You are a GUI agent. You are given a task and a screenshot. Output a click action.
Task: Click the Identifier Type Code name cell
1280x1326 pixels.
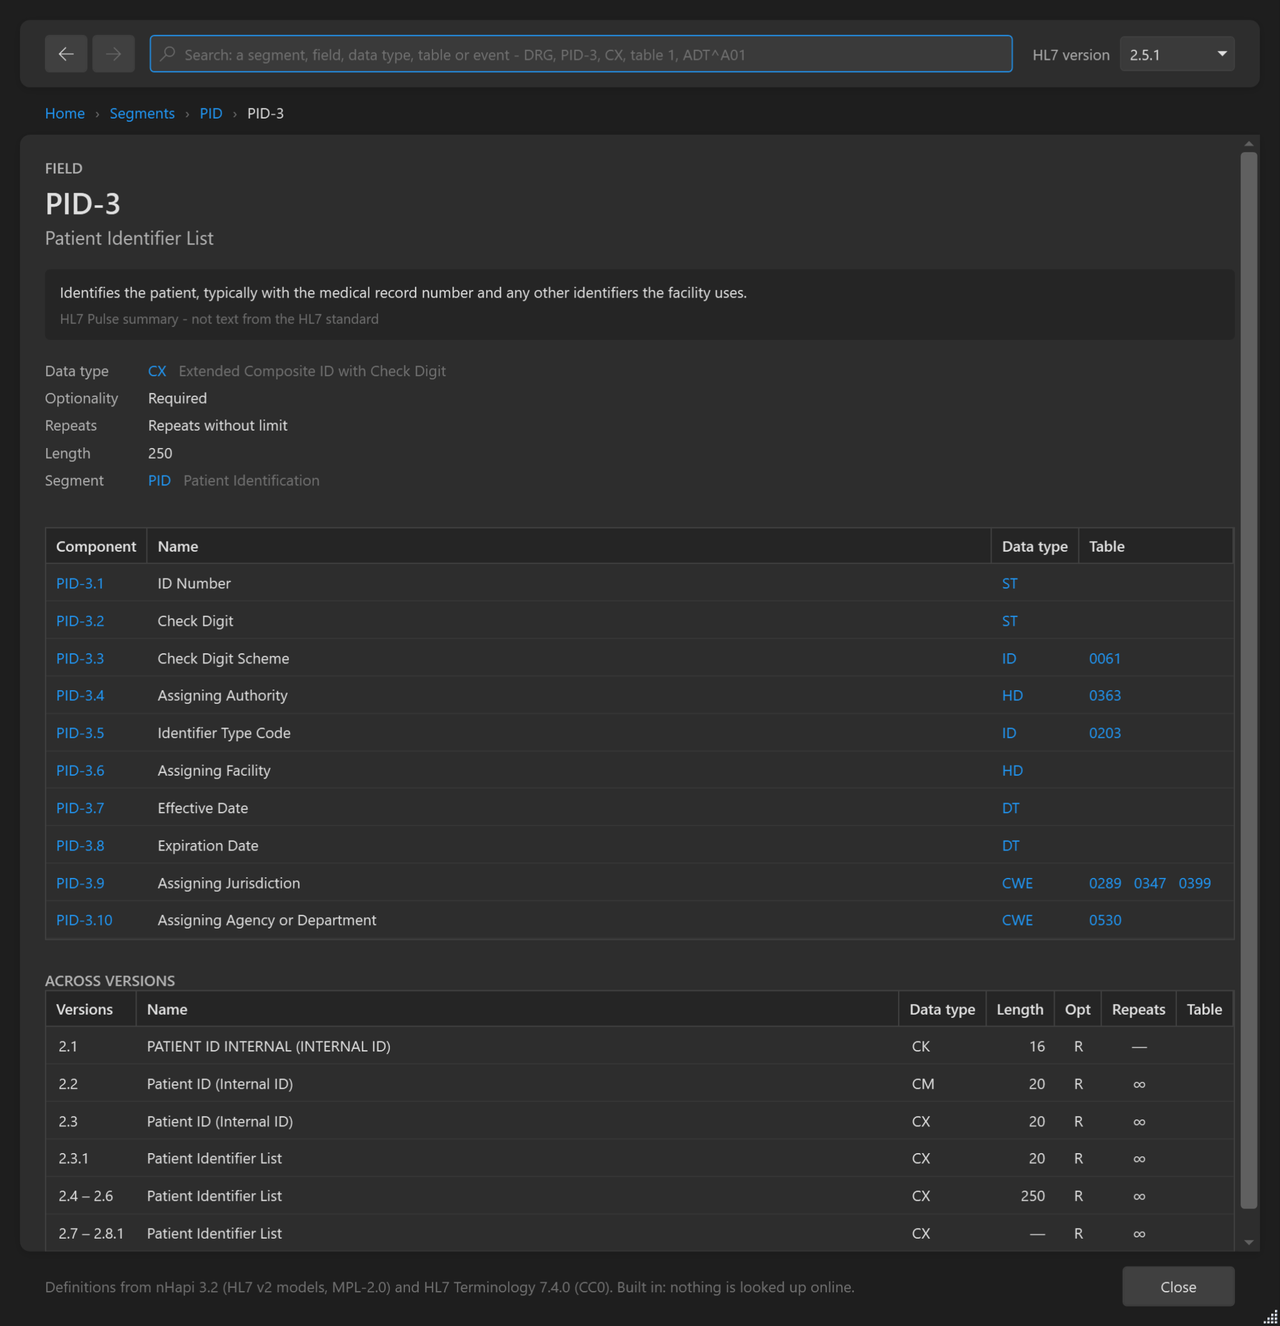[x=224, y=733]
